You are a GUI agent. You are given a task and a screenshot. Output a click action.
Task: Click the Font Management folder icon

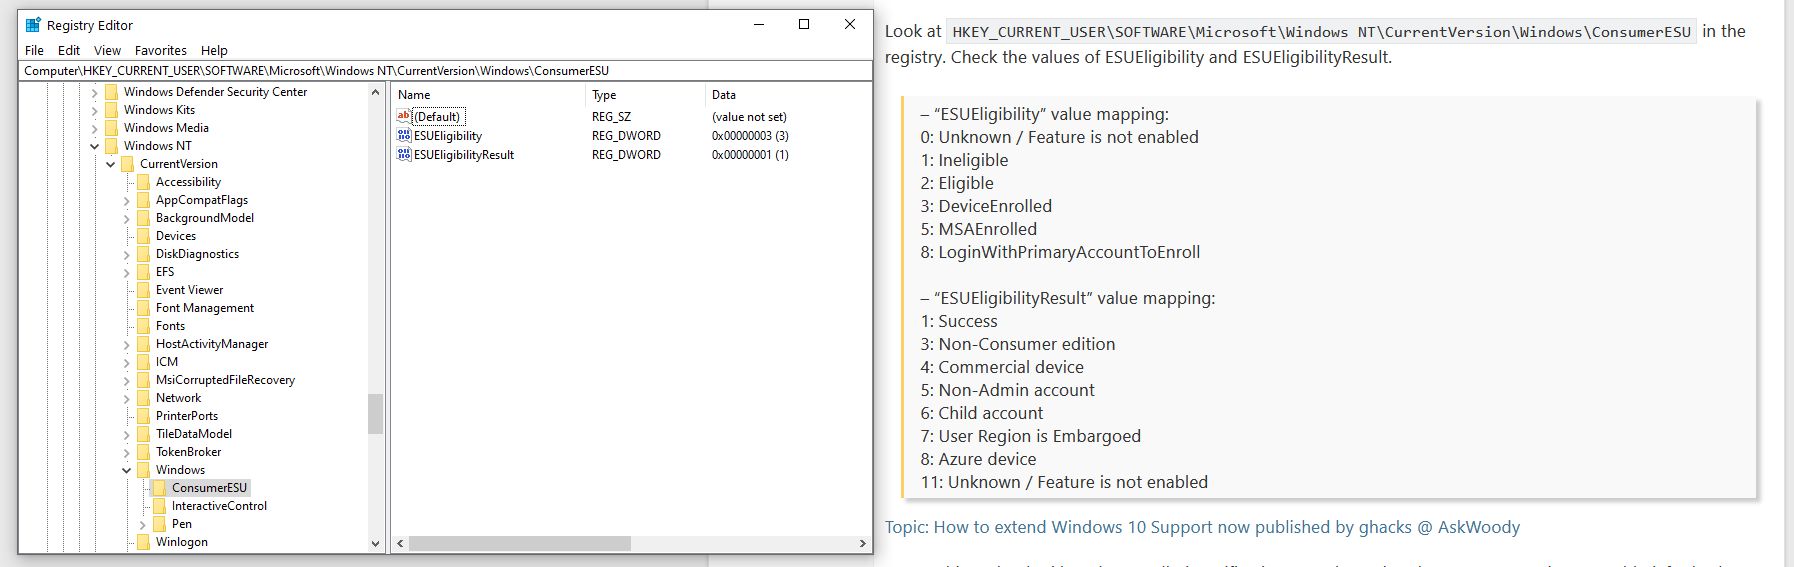pyautogui.click(x=144, y=308)
